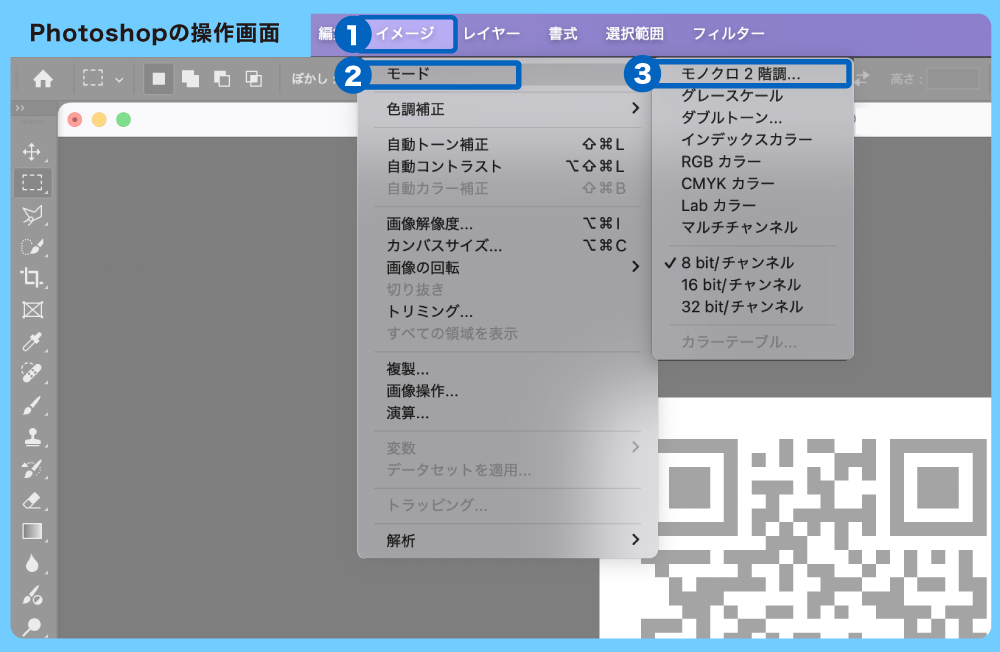Click the yellow minimize button of document

99,119
